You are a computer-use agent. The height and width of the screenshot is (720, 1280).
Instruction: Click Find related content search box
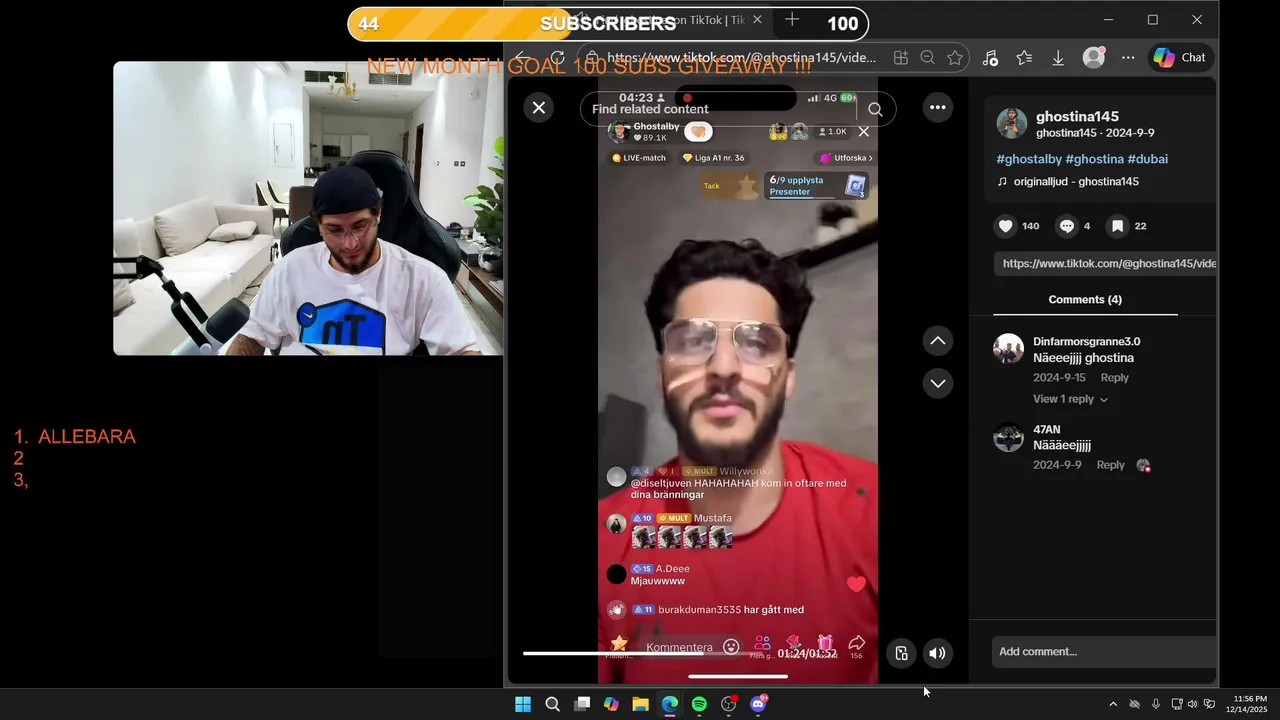click(738, 109)
